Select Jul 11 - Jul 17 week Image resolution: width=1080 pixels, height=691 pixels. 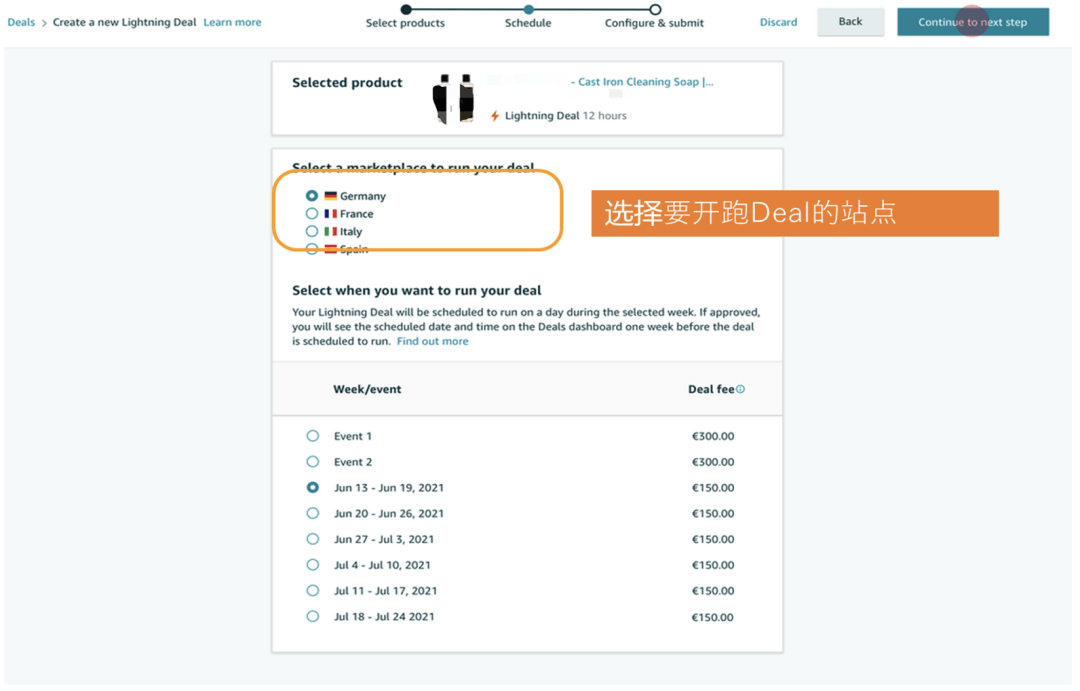click(x=313, y=591)
